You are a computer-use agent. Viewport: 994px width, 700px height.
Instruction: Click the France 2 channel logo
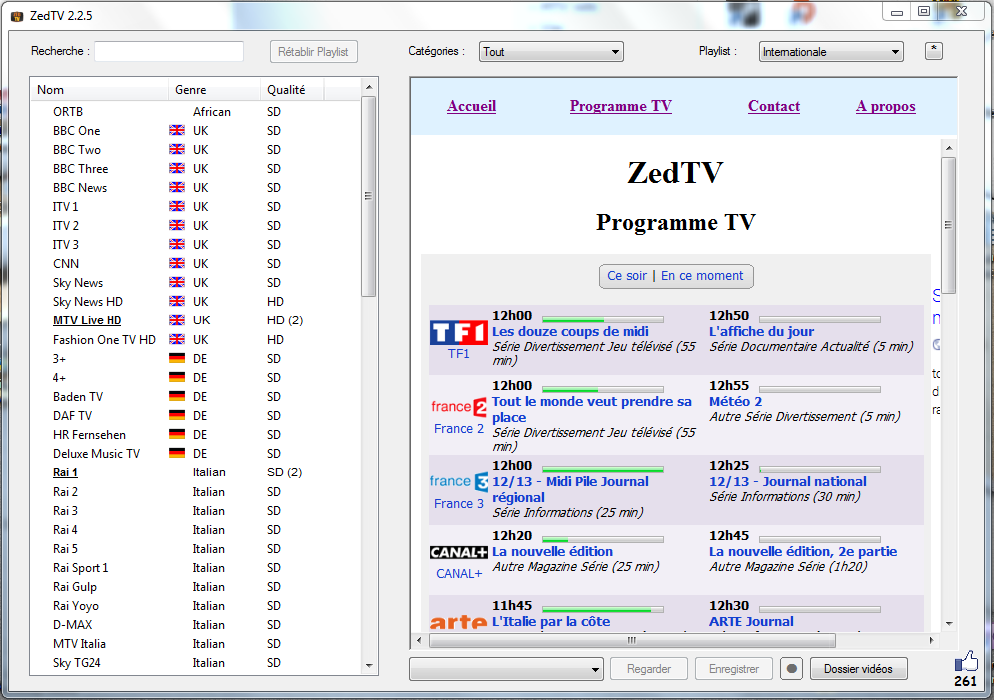tap(460, 407)
